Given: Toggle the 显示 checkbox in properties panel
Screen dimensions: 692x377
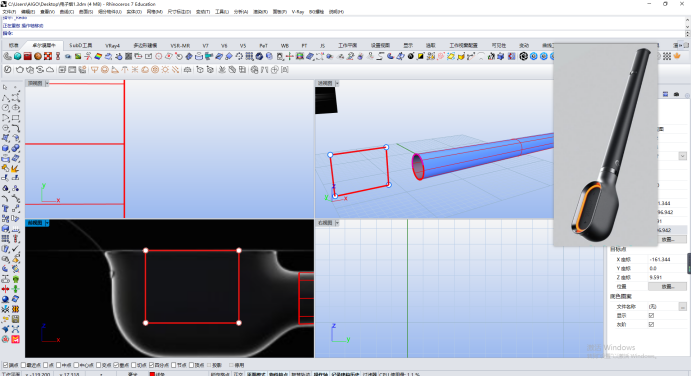Looking at the screenshot, I should pos(651,316).
